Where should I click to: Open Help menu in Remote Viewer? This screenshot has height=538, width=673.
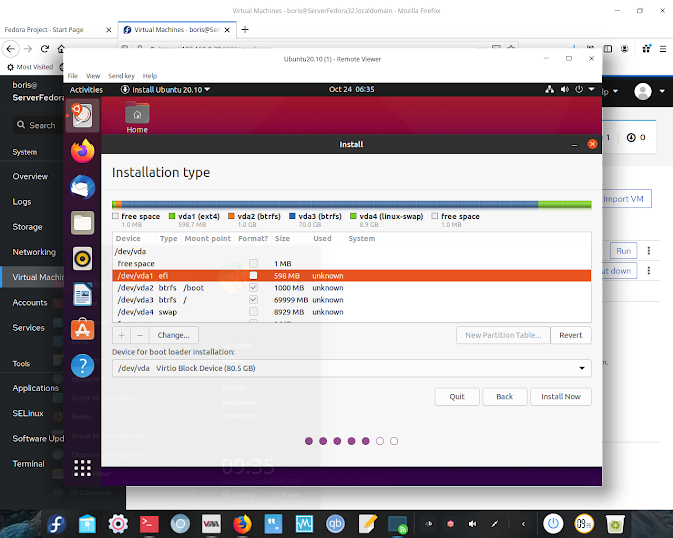pyautogui.click(x=150, y=76)
